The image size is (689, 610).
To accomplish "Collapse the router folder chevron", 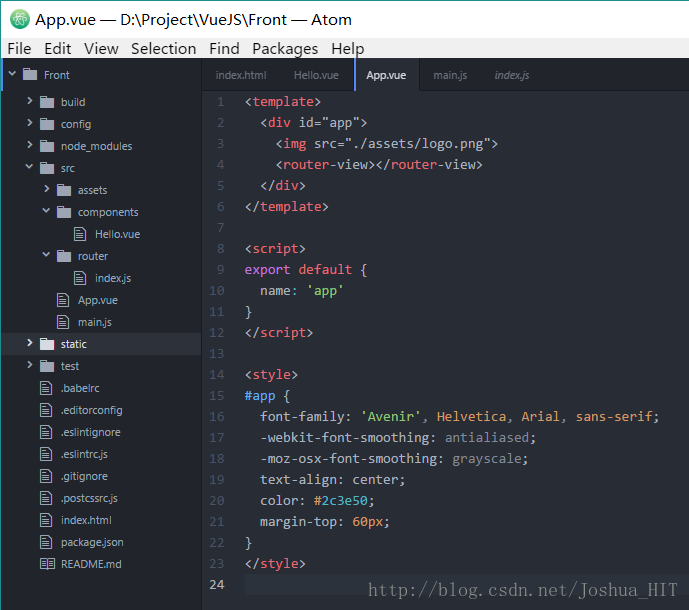I will pyautogui.click(x=46, y=255).
